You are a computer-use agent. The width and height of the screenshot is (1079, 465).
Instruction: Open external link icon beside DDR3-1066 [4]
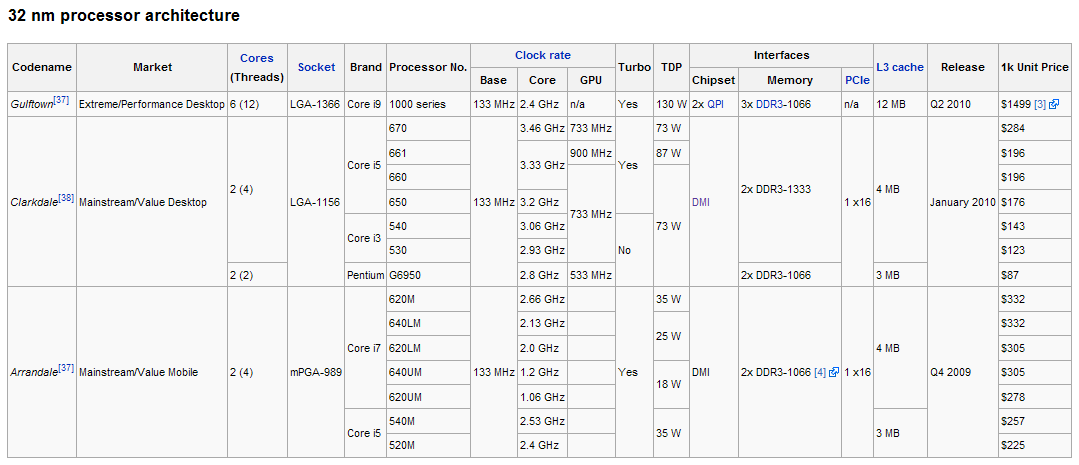coord(834,372)
